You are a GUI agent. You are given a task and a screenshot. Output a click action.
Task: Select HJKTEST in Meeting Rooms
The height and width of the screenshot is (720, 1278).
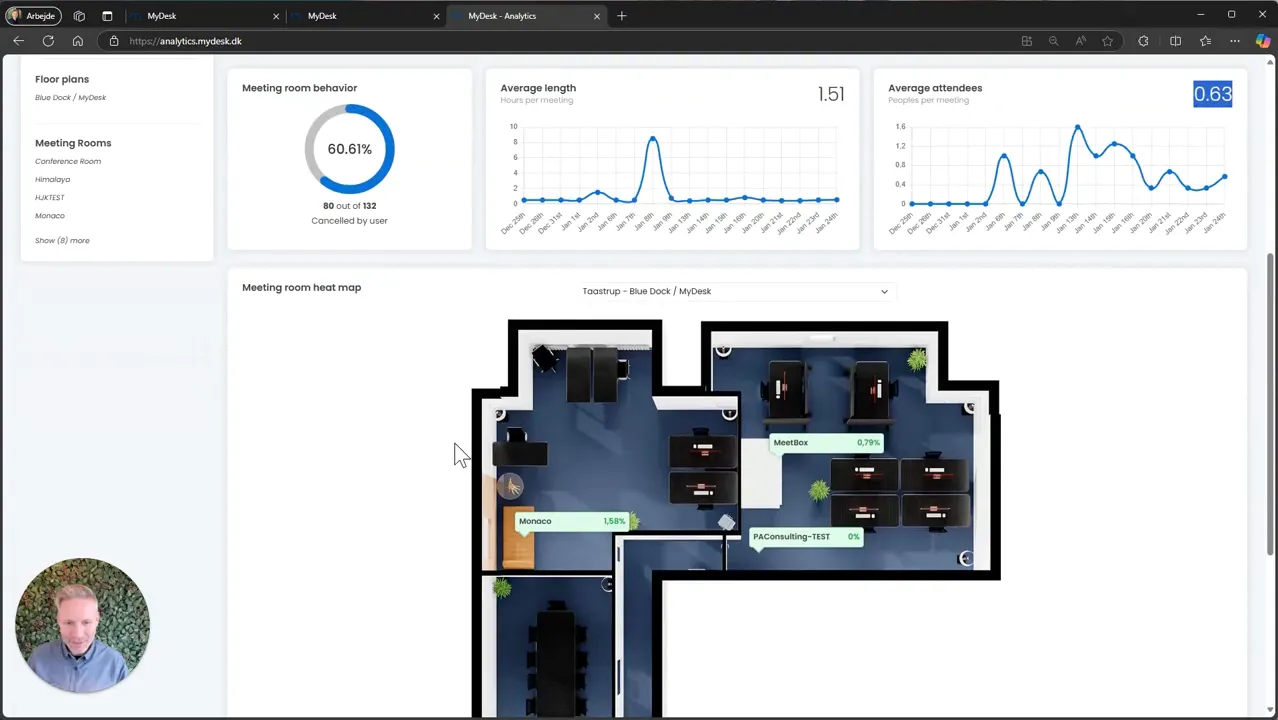click(x=50, y=197)
